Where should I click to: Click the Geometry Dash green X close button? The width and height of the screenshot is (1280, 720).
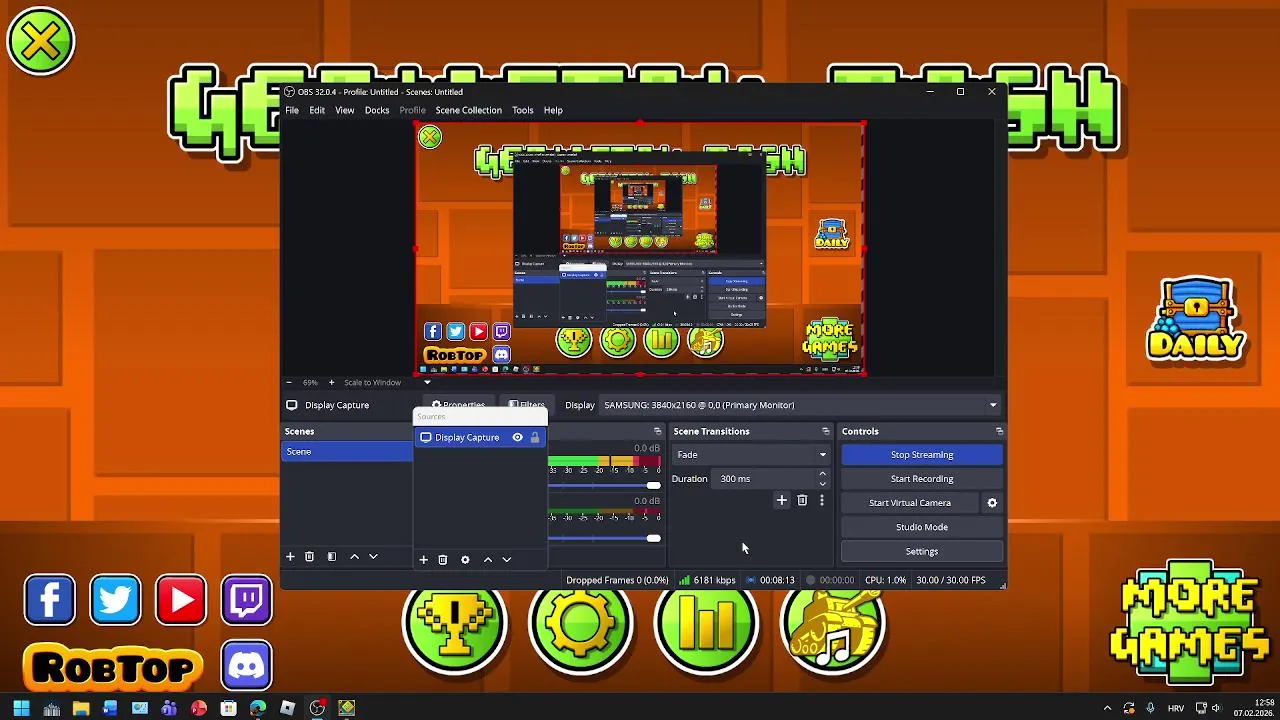(x=40, y=41)
